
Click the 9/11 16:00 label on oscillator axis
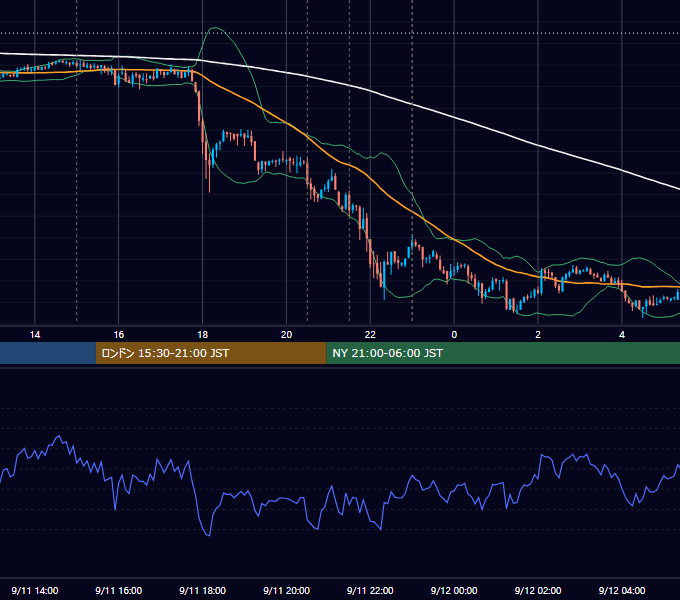tap(118, 590)
